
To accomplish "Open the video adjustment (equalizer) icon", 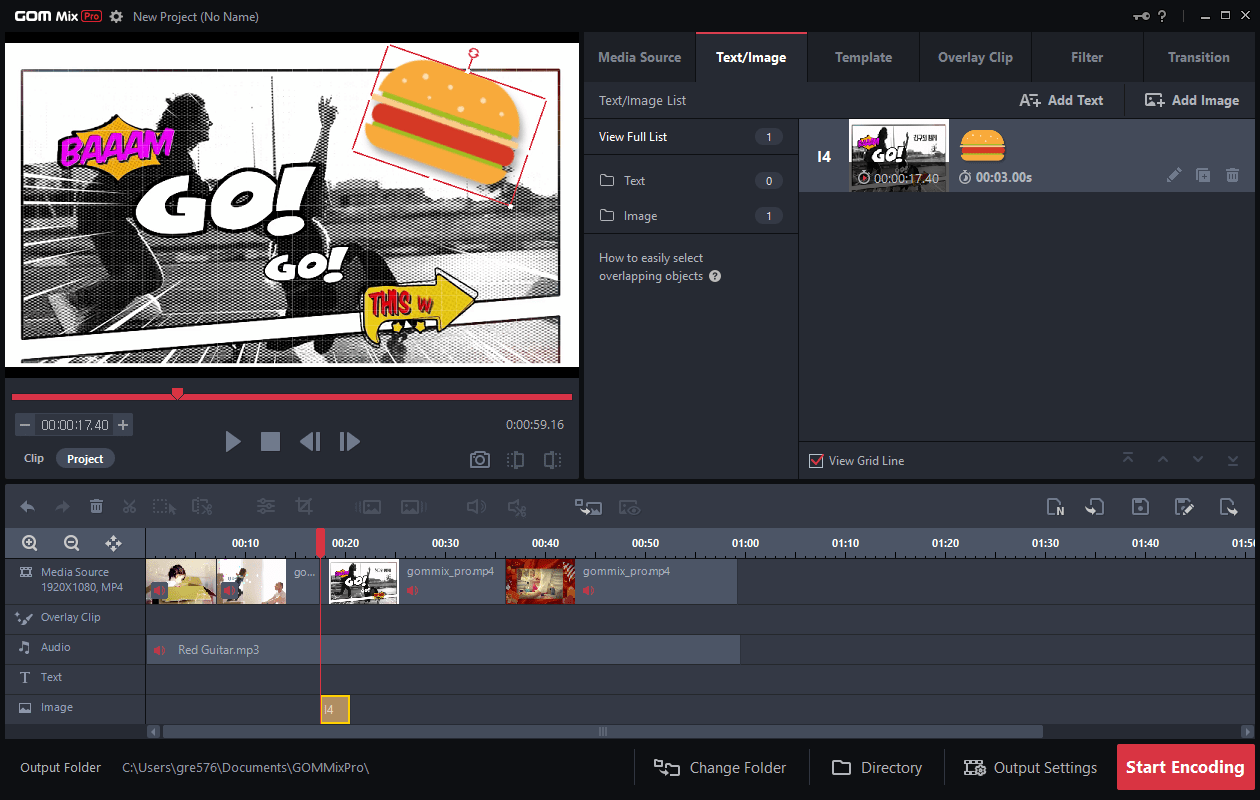I will [x=265, y=507].
